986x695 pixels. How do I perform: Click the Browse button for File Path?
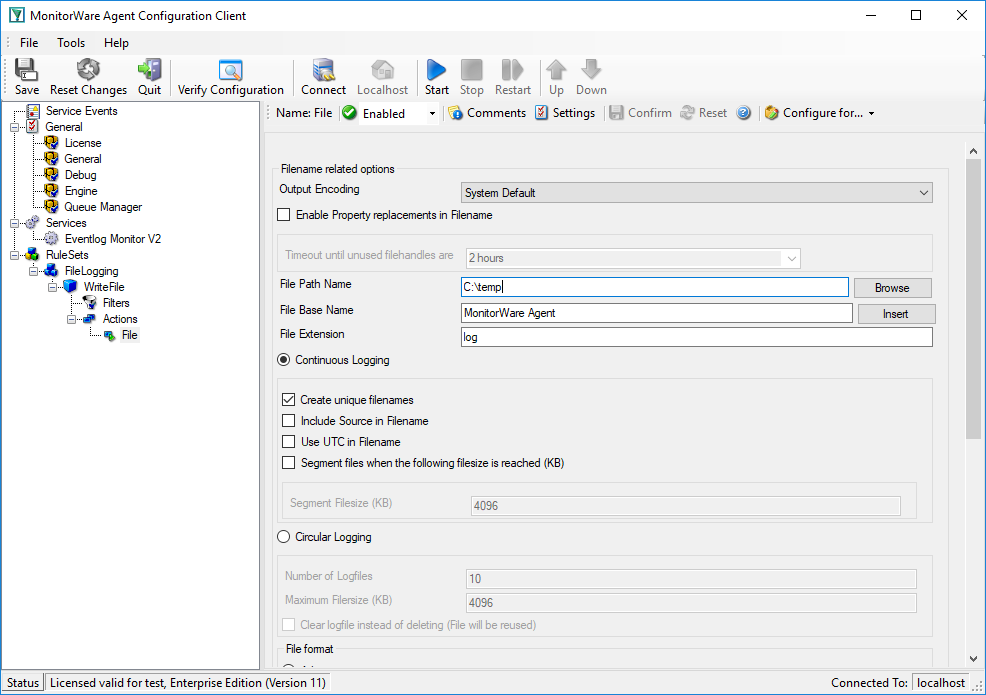point(892,287)
